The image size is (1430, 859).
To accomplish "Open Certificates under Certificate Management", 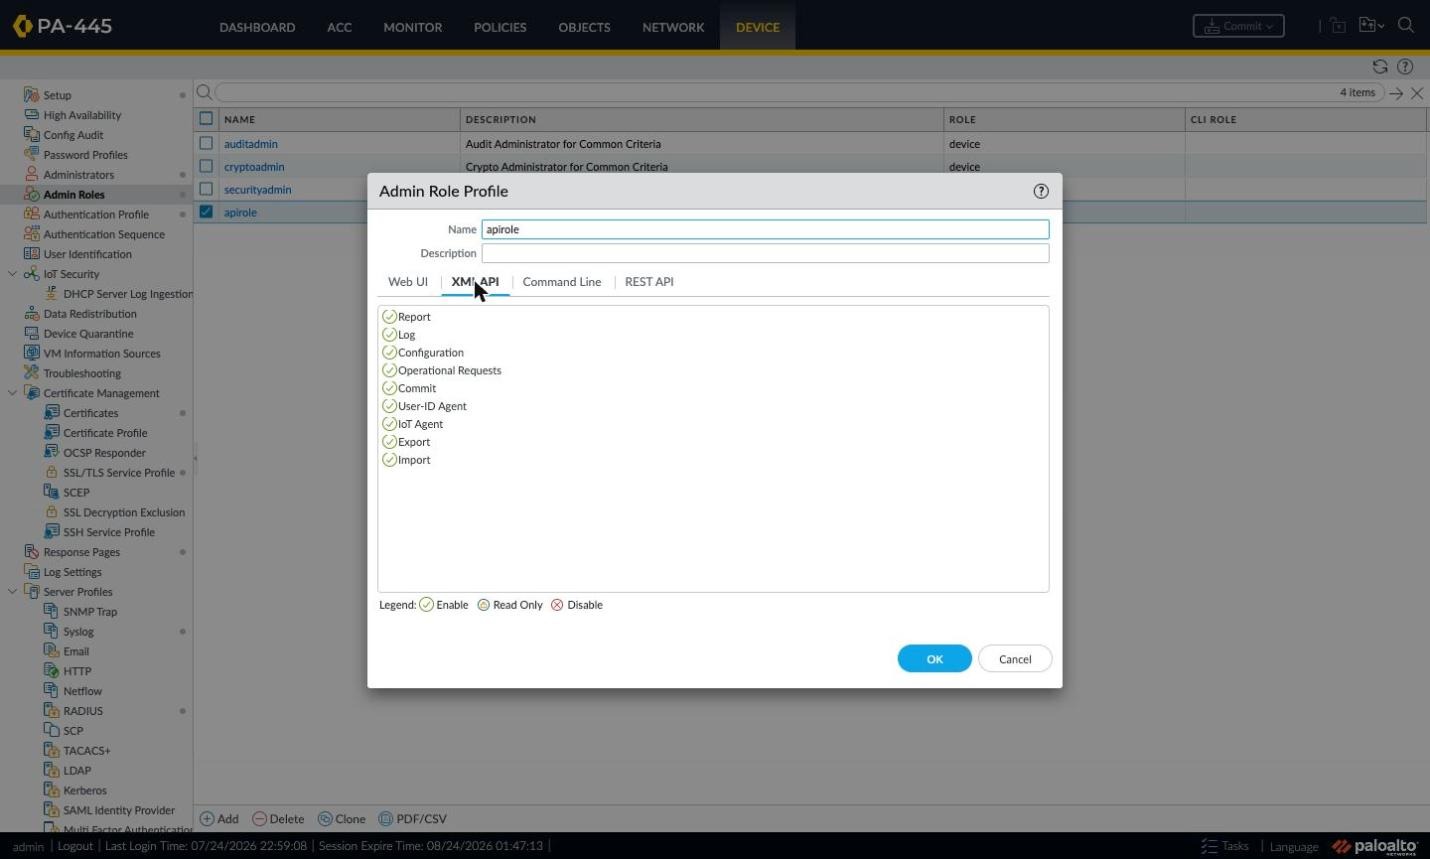I will (x=90, y=413).
